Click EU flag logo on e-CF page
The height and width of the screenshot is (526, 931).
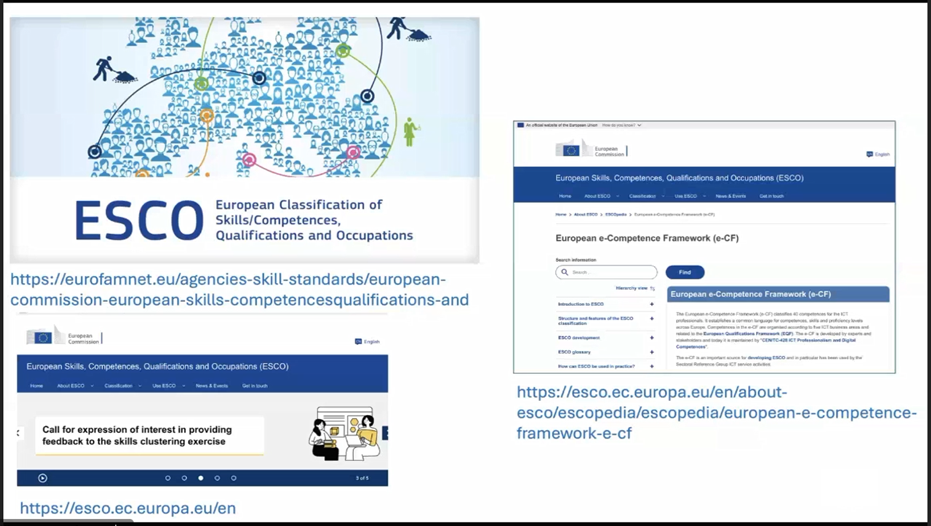pyautogui.click(x=571, y=150)
